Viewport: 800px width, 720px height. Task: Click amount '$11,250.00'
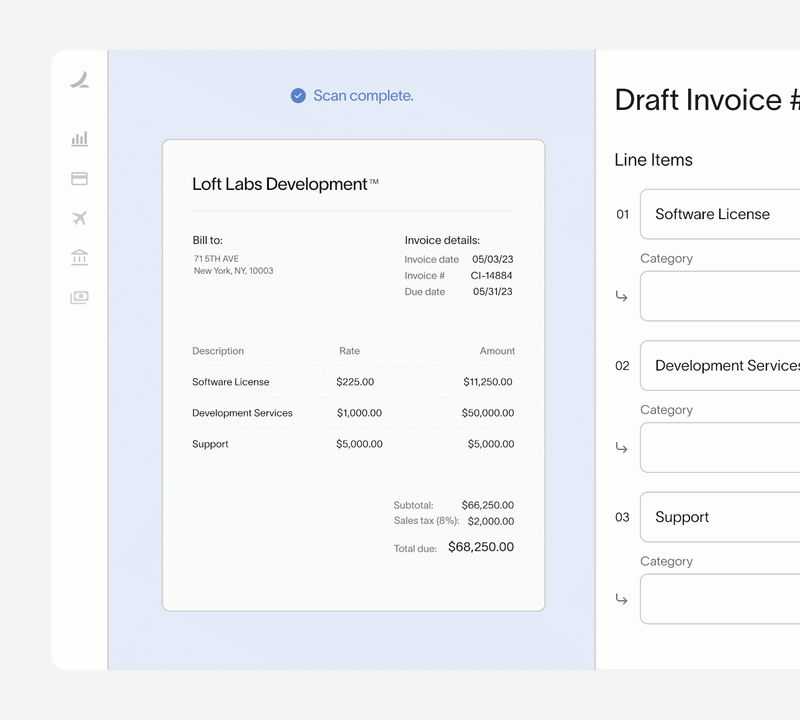(x=488, y=382)
